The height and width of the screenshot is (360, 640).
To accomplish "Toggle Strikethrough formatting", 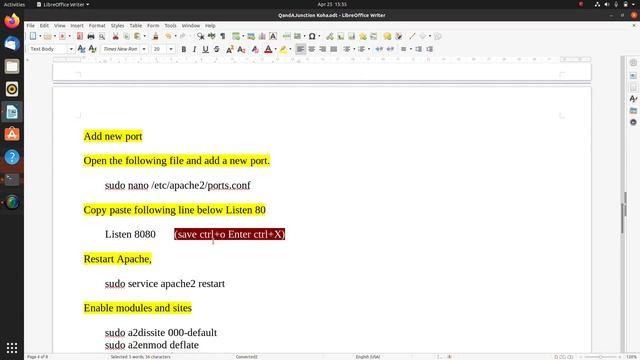I will click(216, 49).
